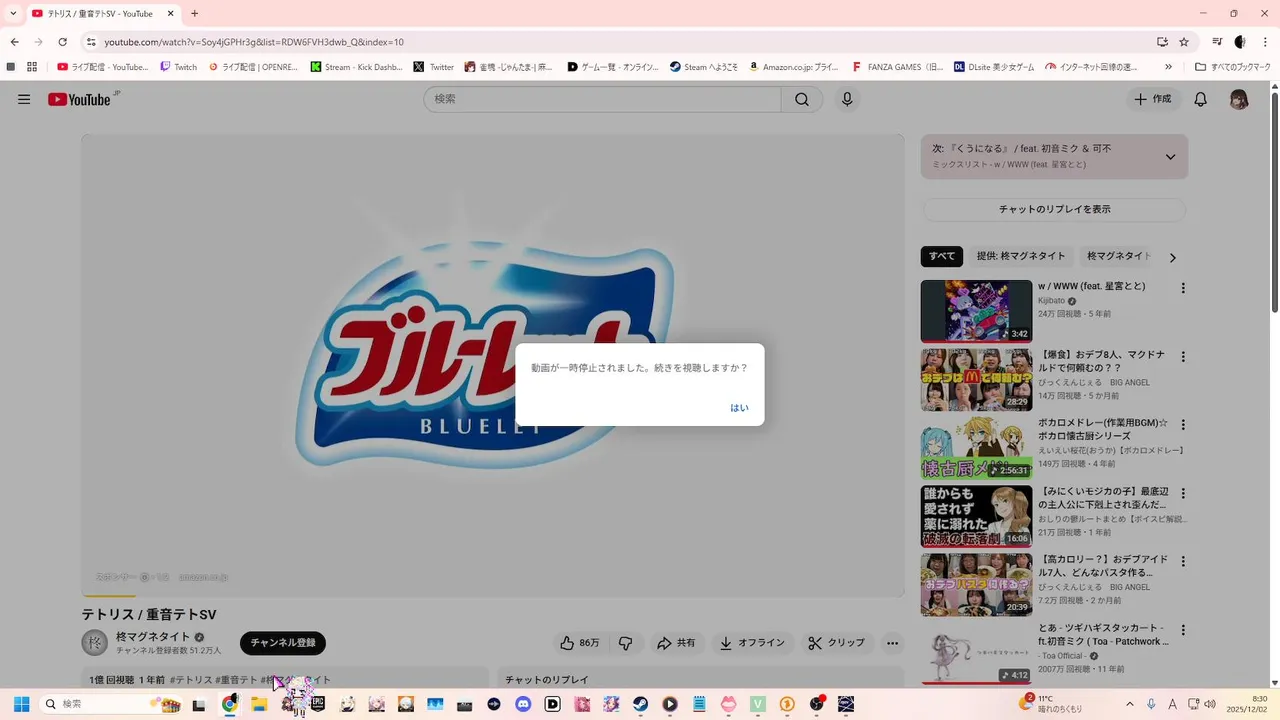
Task: Open File Explorer from the taskbar
Action: tap(259, 704)
